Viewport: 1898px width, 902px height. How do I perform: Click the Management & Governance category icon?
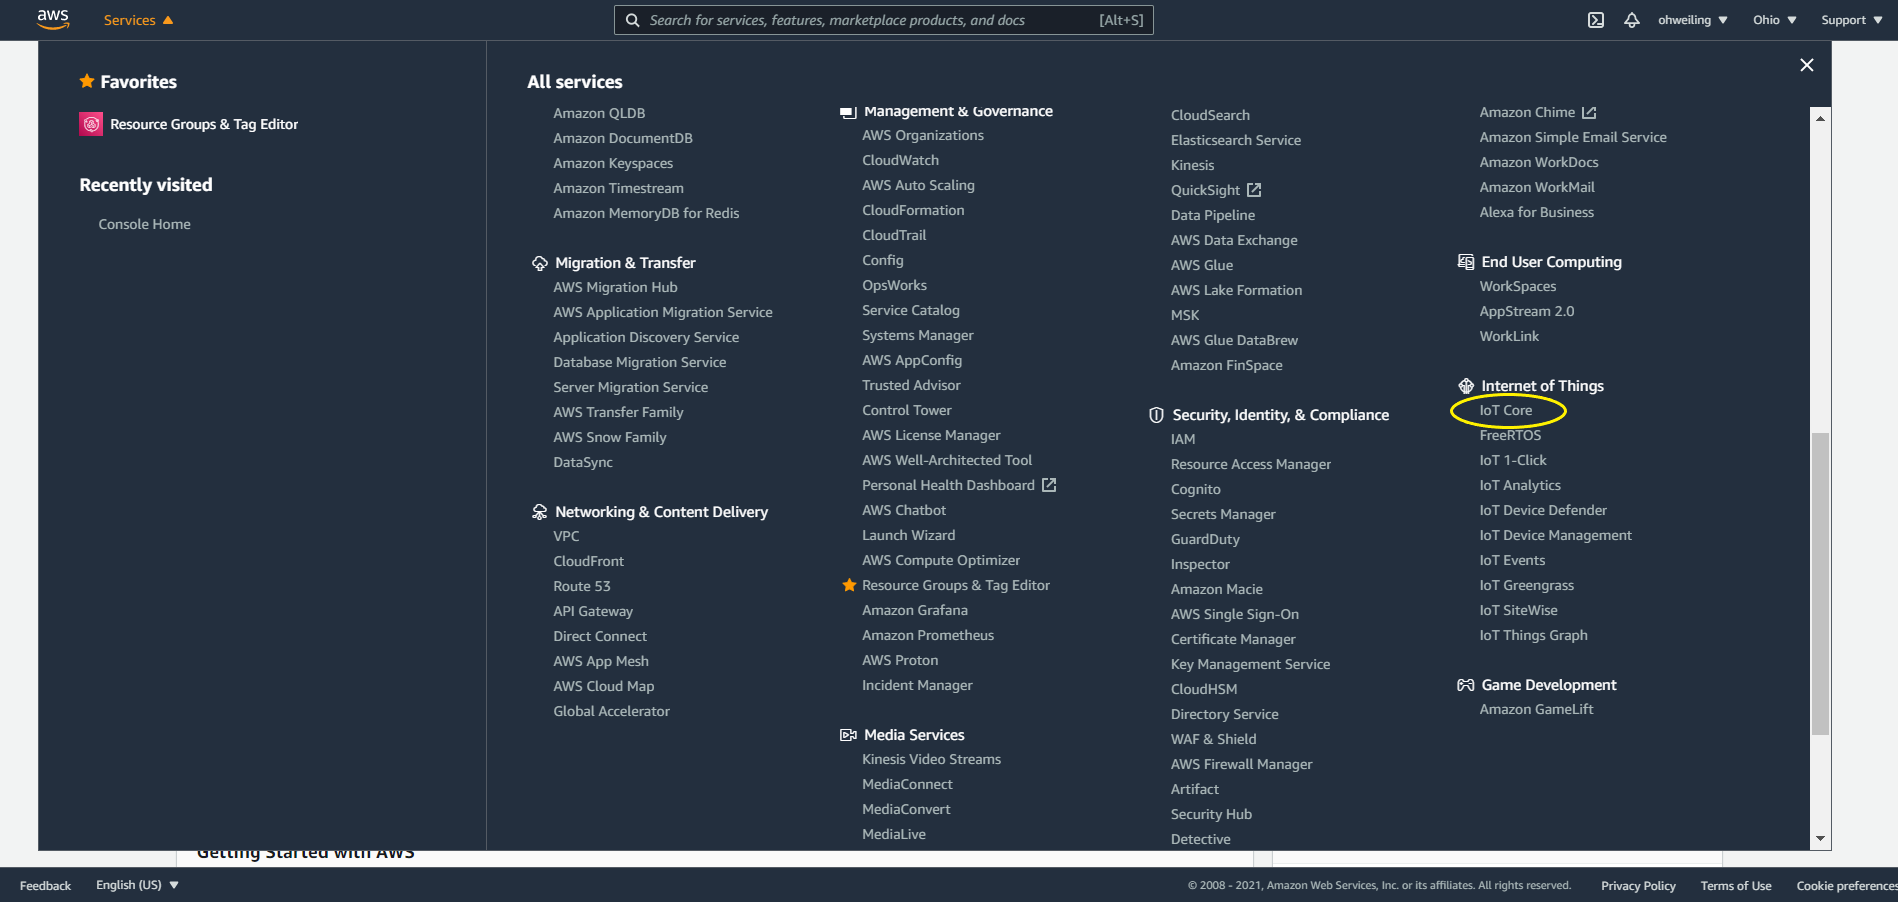tap(848, 112)
